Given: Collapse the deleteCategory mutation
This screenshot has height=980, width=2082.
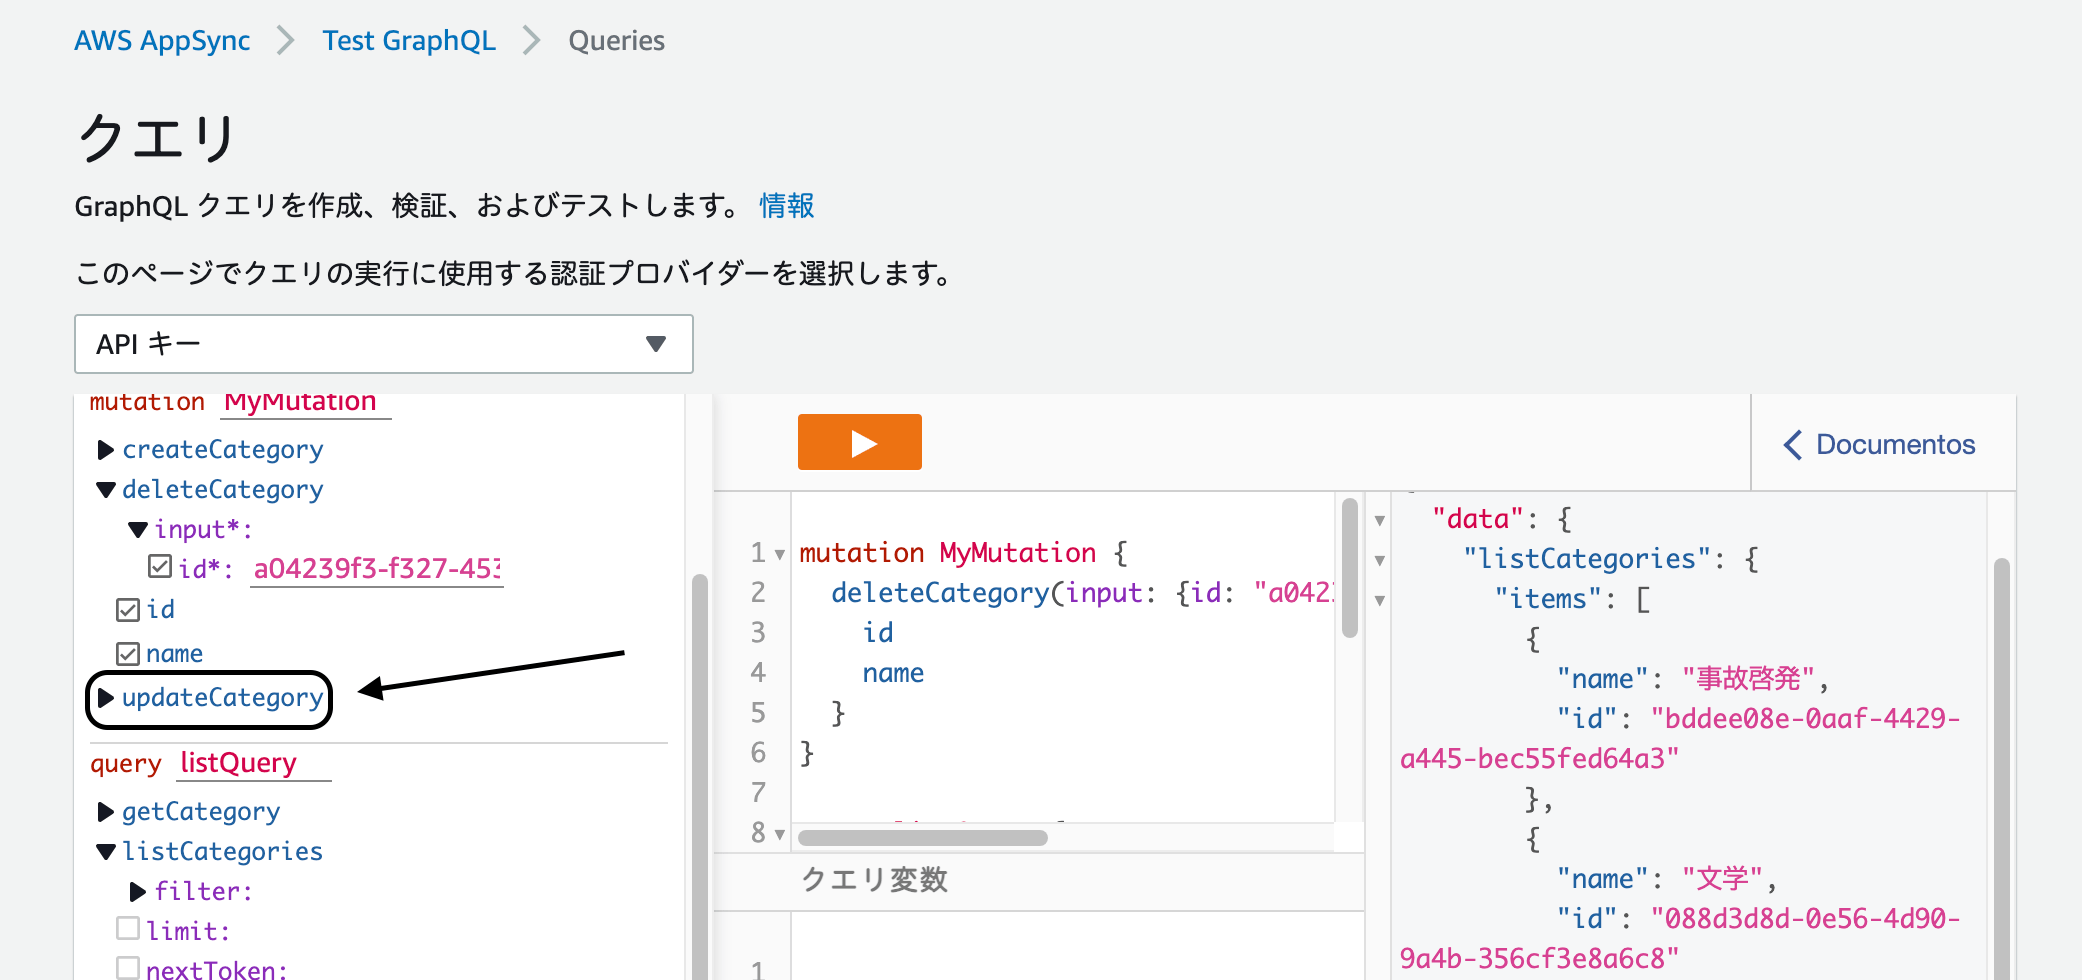Looking at the screenshot, I should (x=105, y=490).
